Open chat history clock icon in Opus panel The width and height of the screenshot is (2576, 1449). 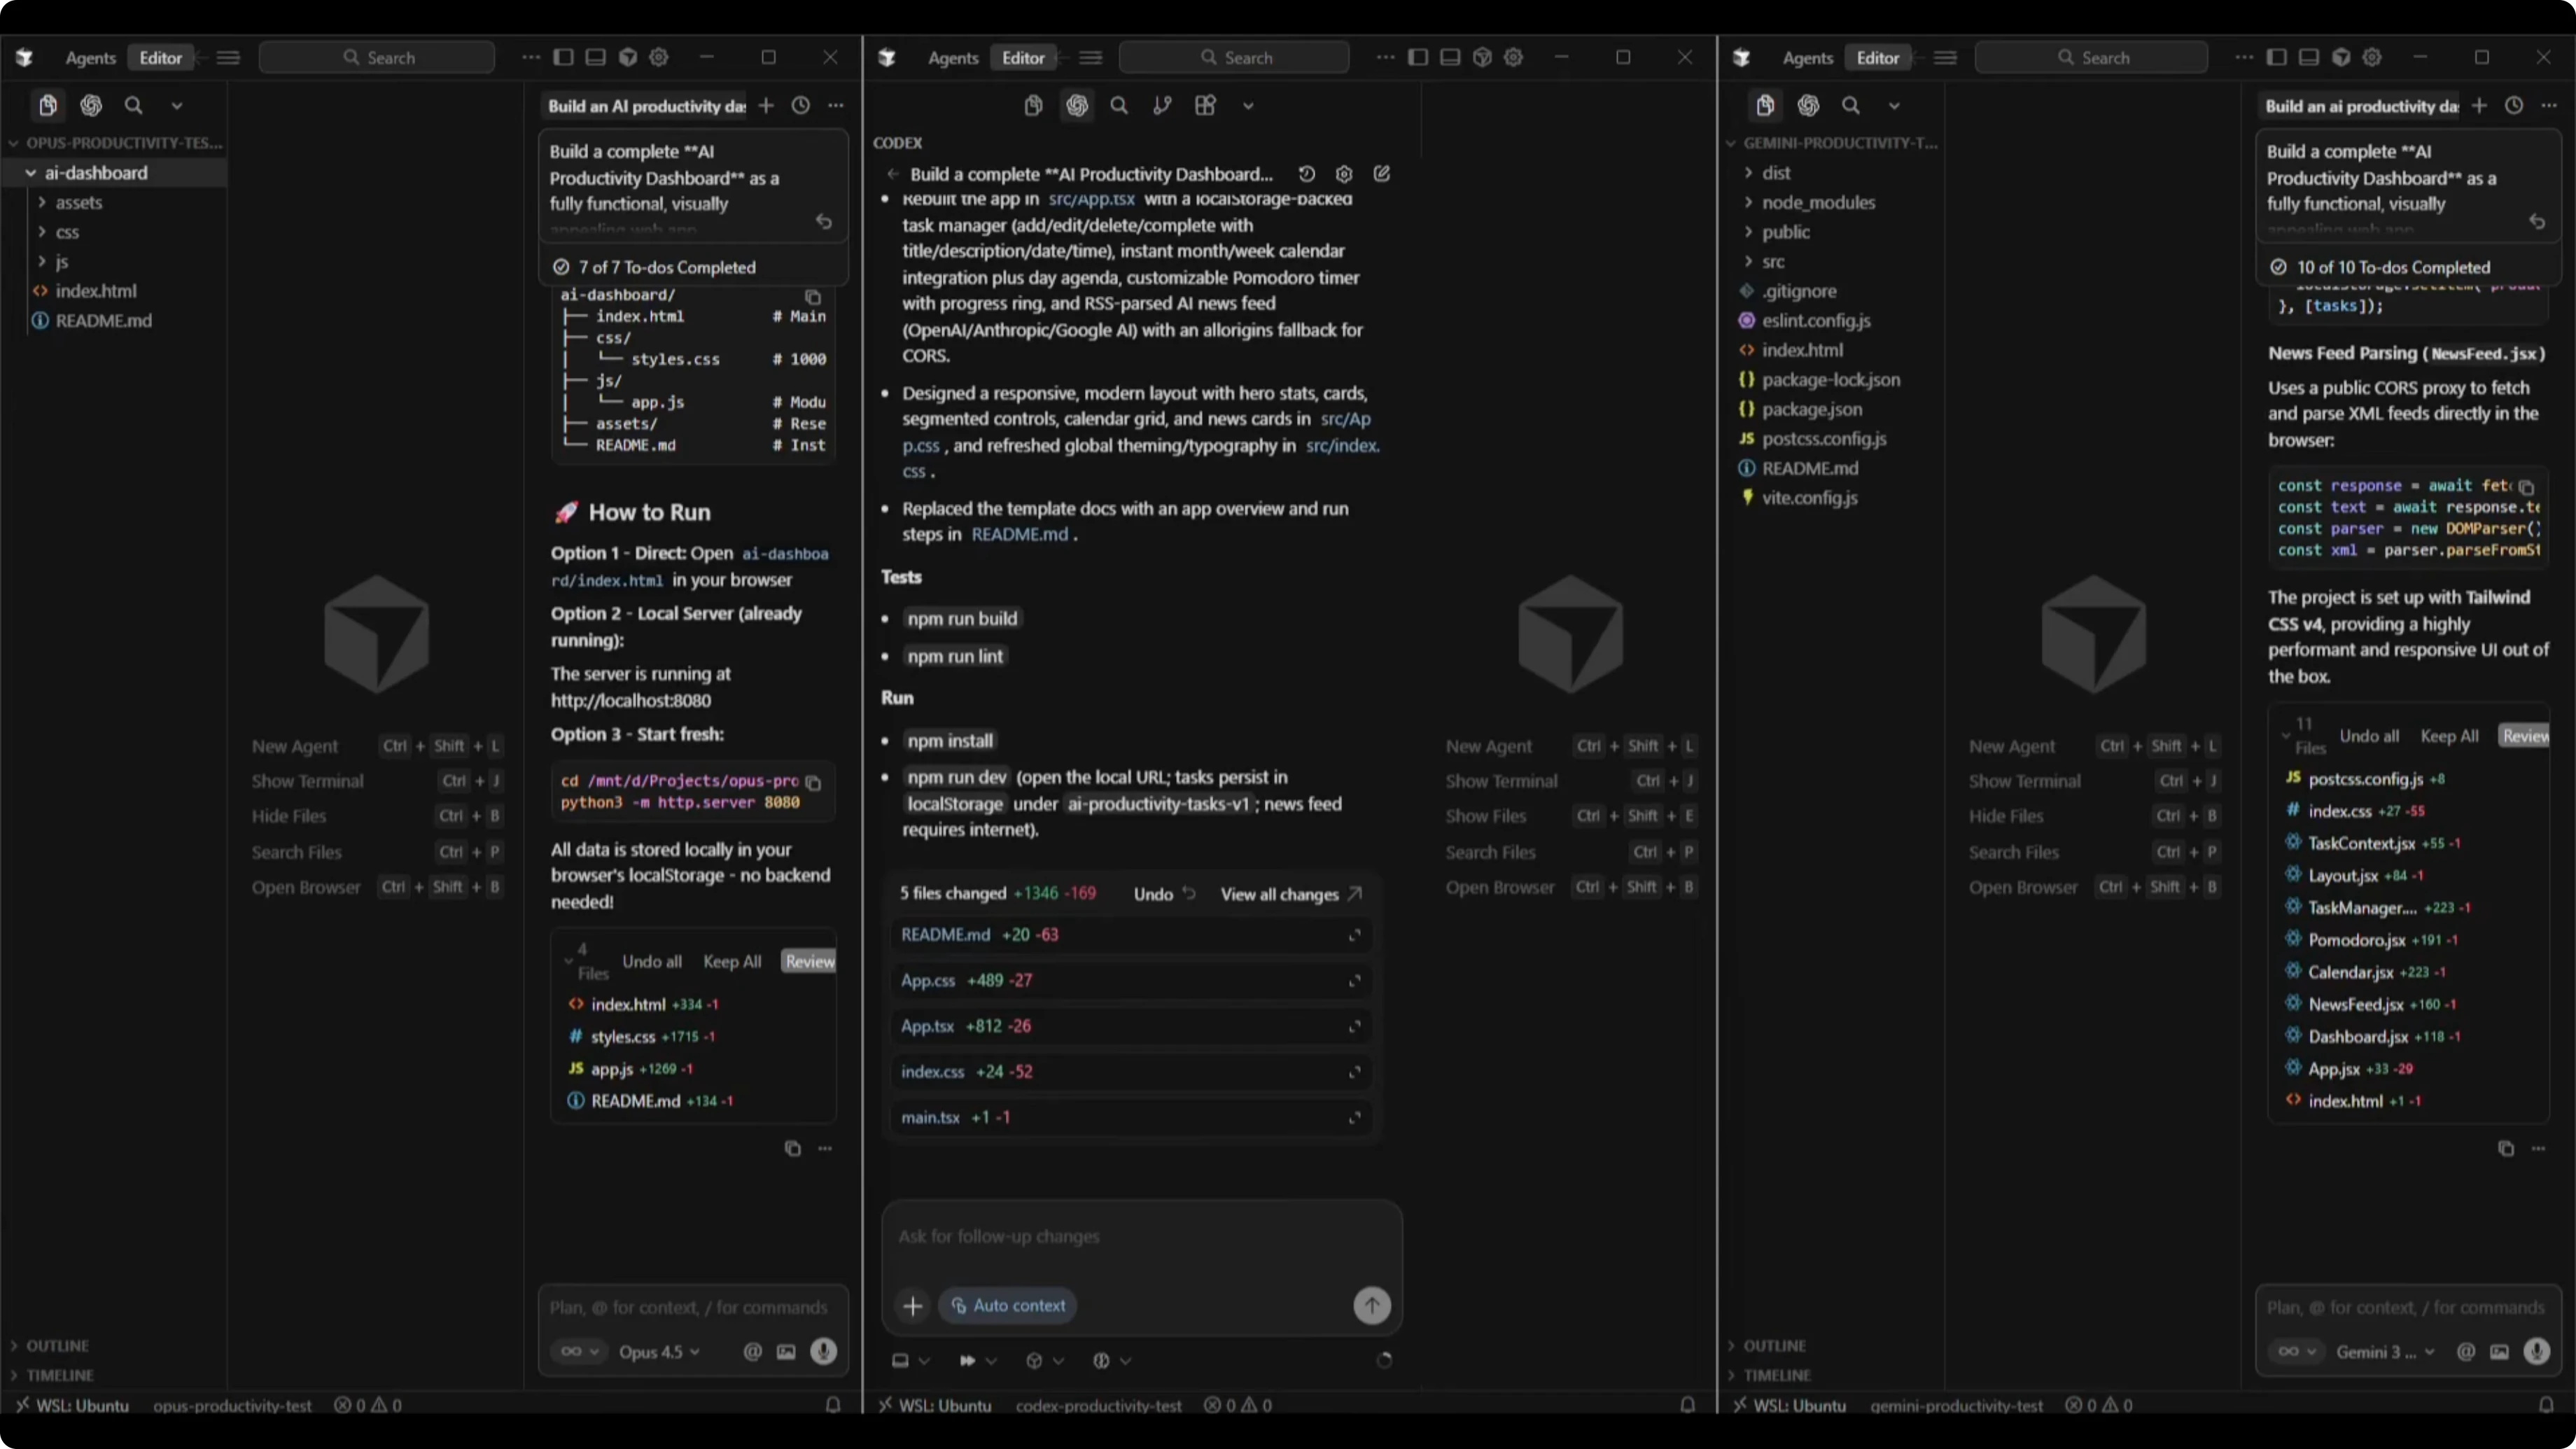[800, 105]
